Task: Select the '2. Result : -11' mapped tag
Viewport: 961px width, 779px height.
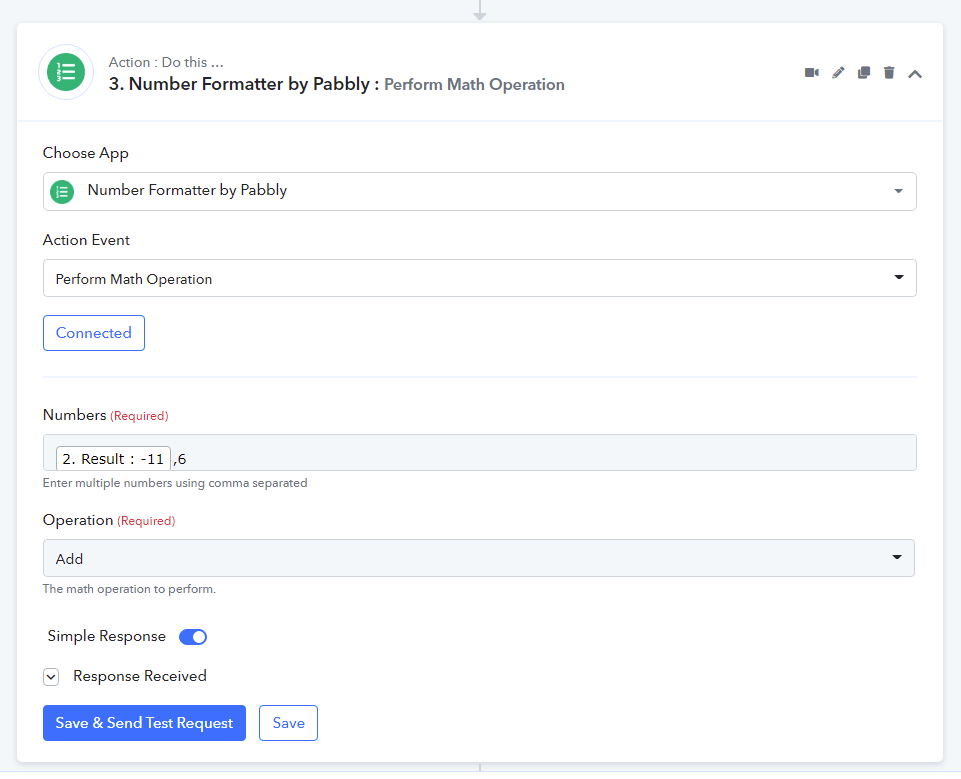Action: pos(113,458)
